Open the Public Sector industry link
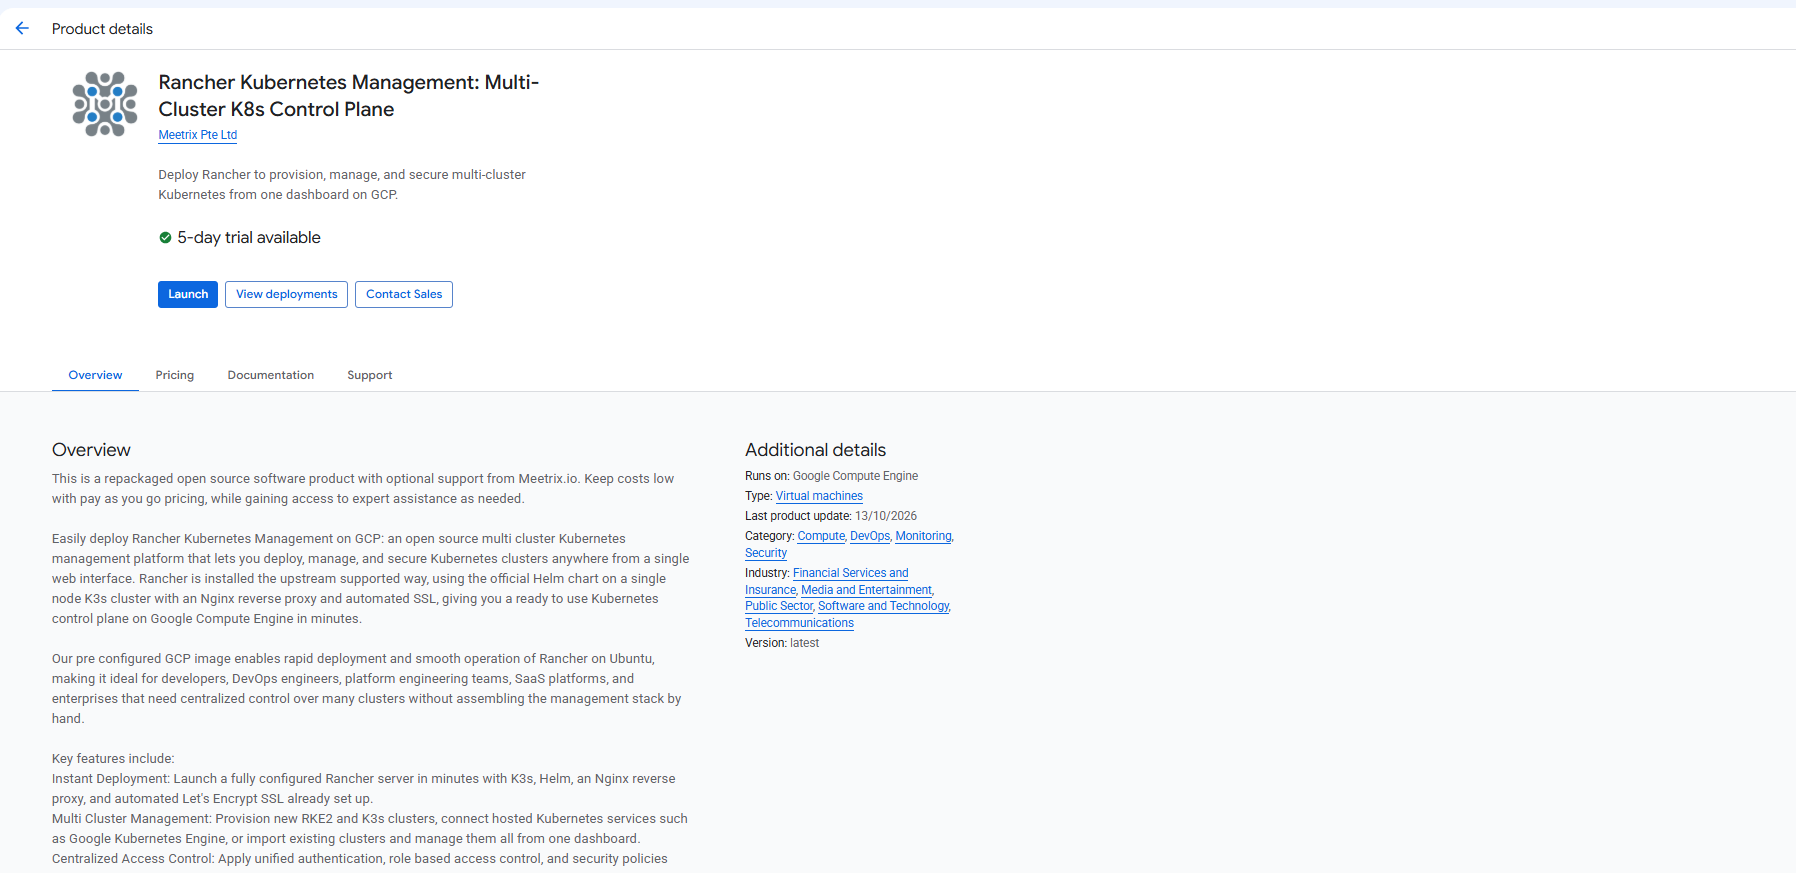The image size is (1796, 873). point(779,606)
